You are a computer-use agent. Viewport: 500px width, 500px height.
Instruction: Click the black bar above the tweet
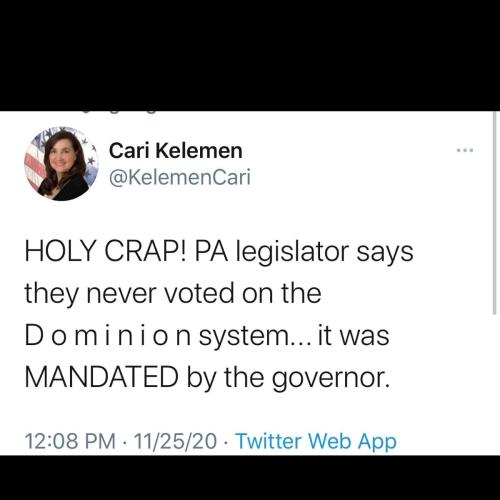(250, 55)
